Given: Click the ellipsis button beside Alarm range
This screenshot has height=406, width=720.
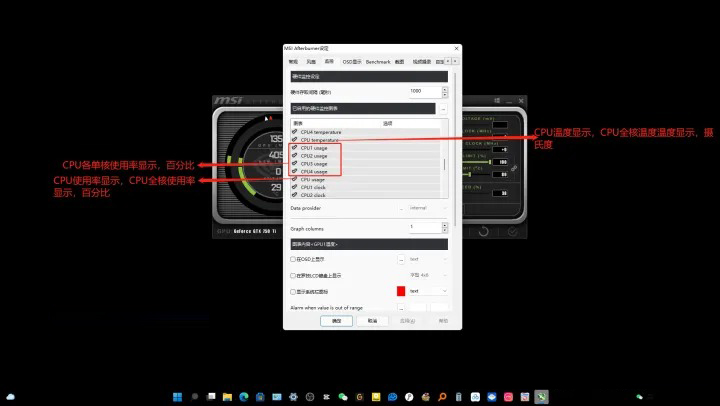Looking at the screenshot, I should point(401,308).
